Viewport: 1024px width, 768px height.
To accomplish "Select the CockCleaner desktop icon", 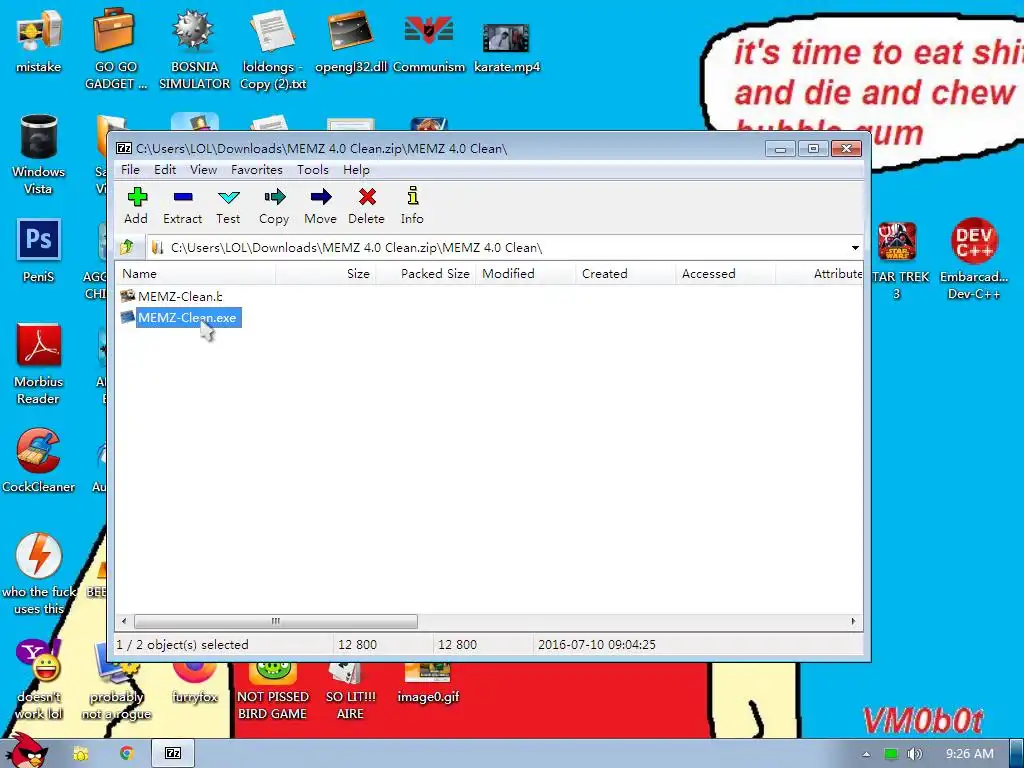I will pyautogui.click(x=39, y=461).
